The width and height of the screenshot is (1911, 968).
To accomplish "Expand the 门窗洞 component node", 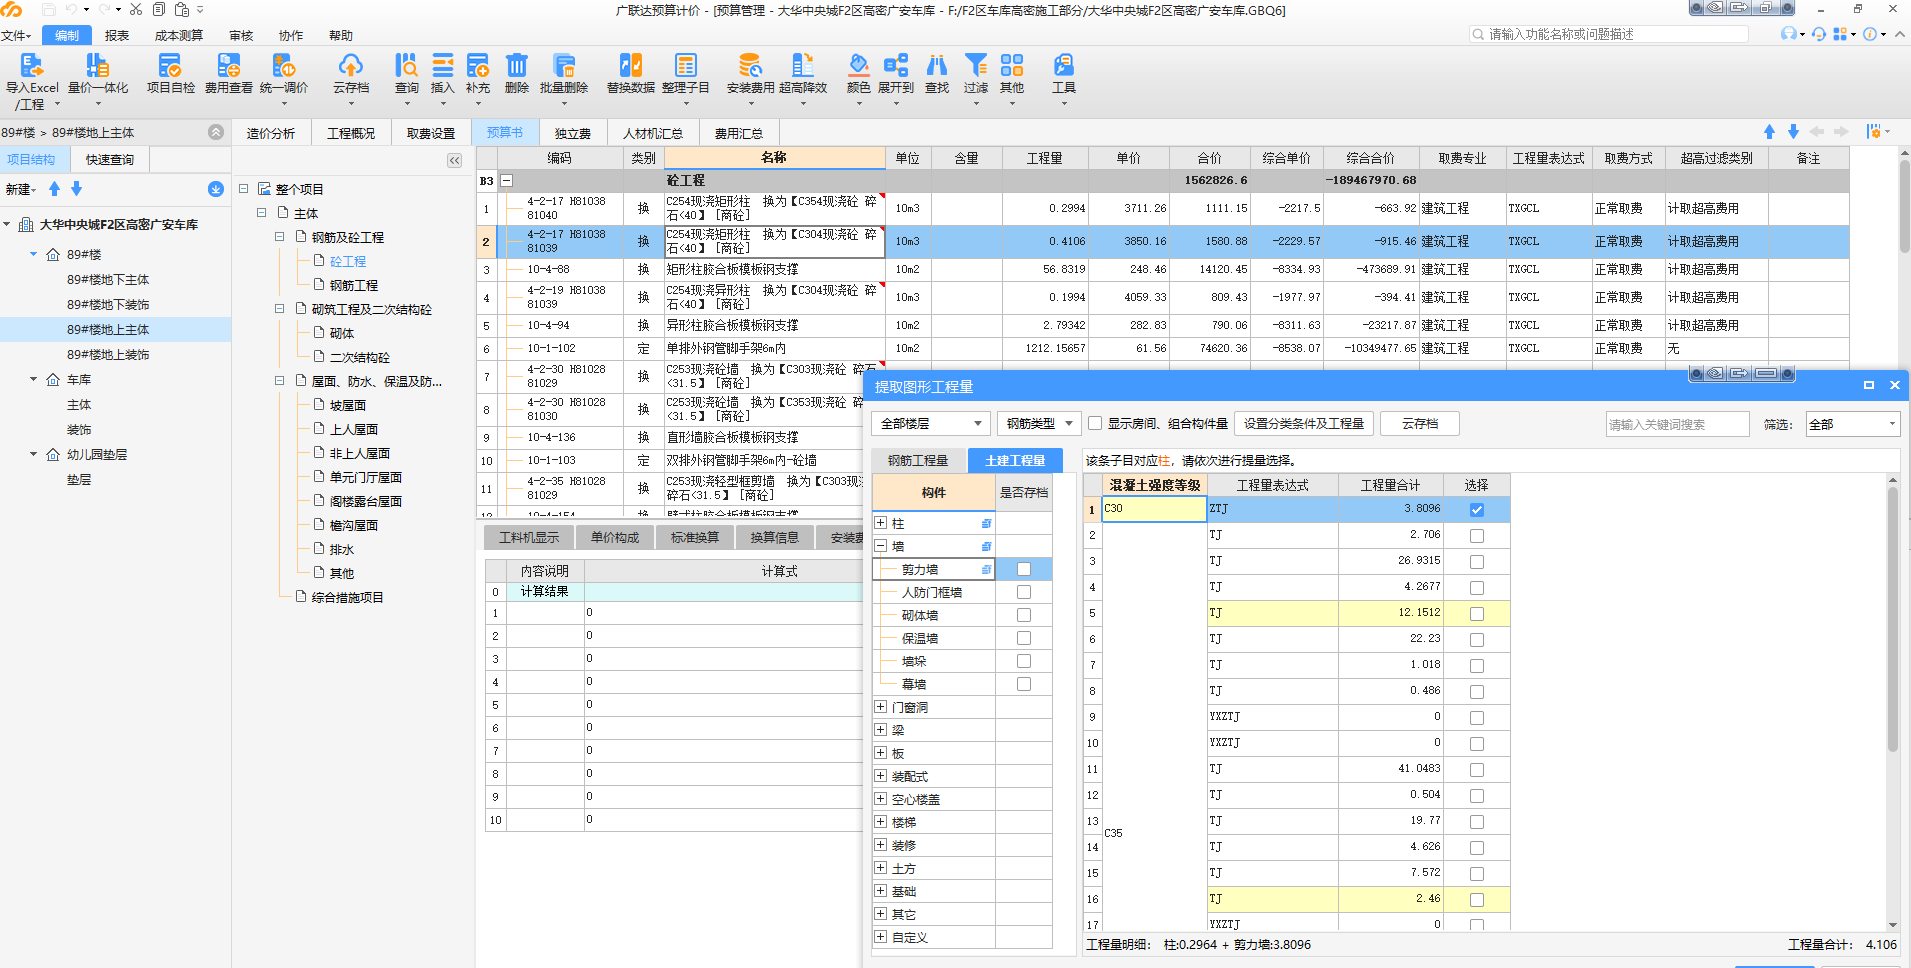I will coord(880,707).
